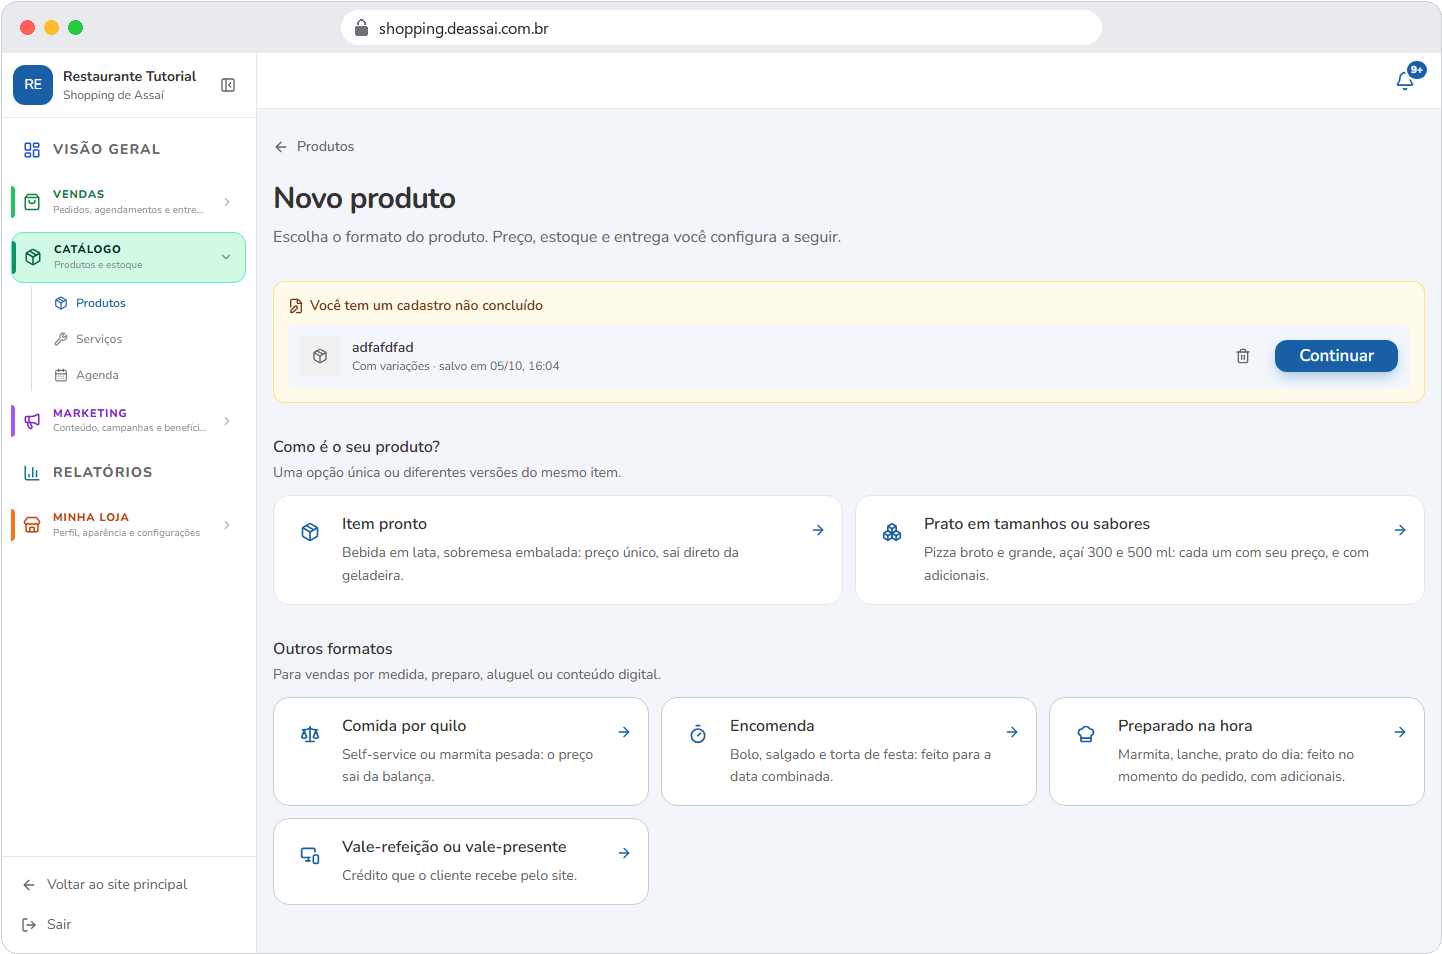Click the back arrow beside Produtos
The width and height of the screenshot is (1442, 954).
tap(281, 147)
